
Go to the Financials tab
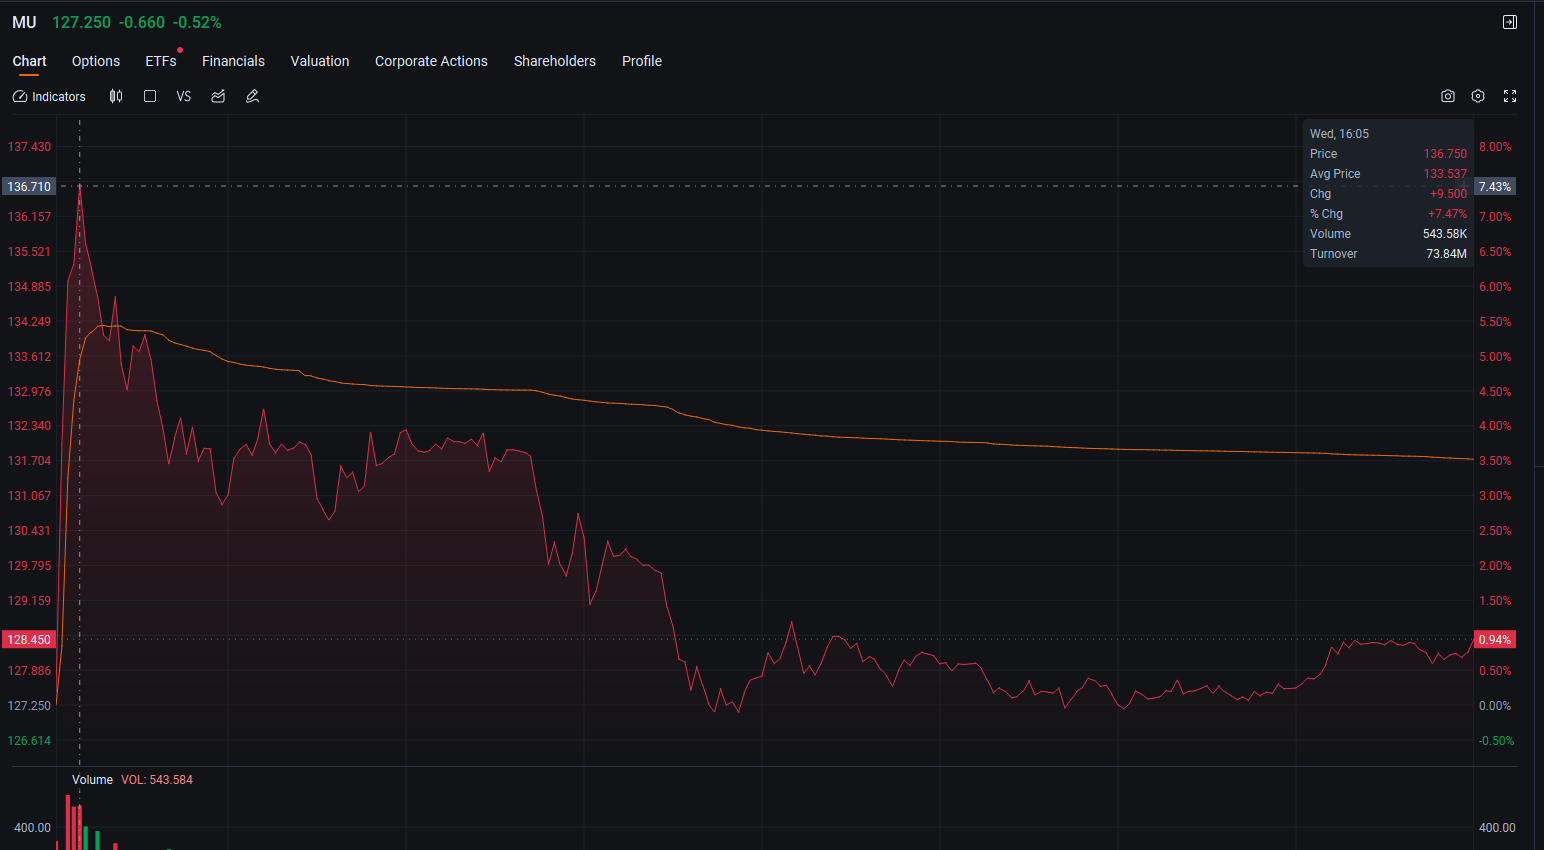pos(233,61)
